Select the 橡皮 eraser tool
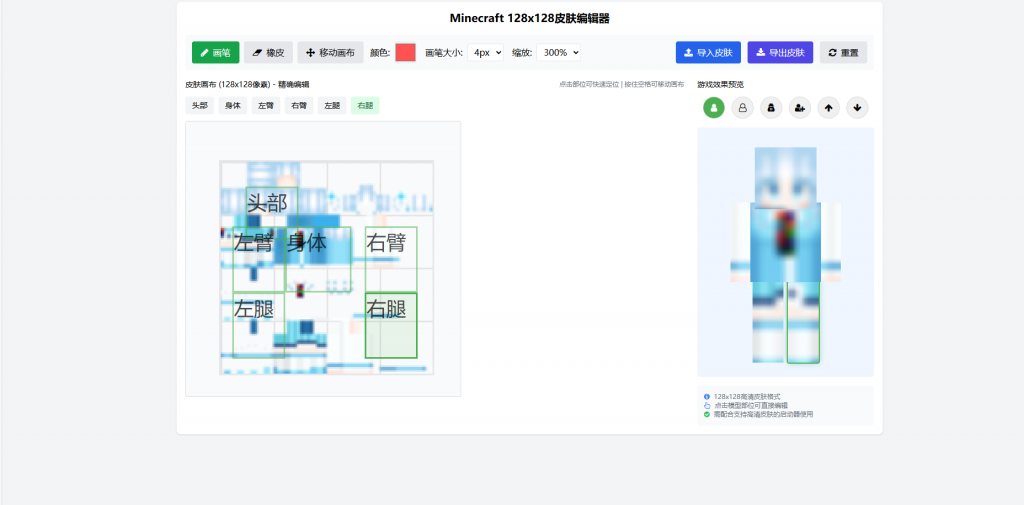The width and height of the screenshot is (1024, 505). [268, 52]
